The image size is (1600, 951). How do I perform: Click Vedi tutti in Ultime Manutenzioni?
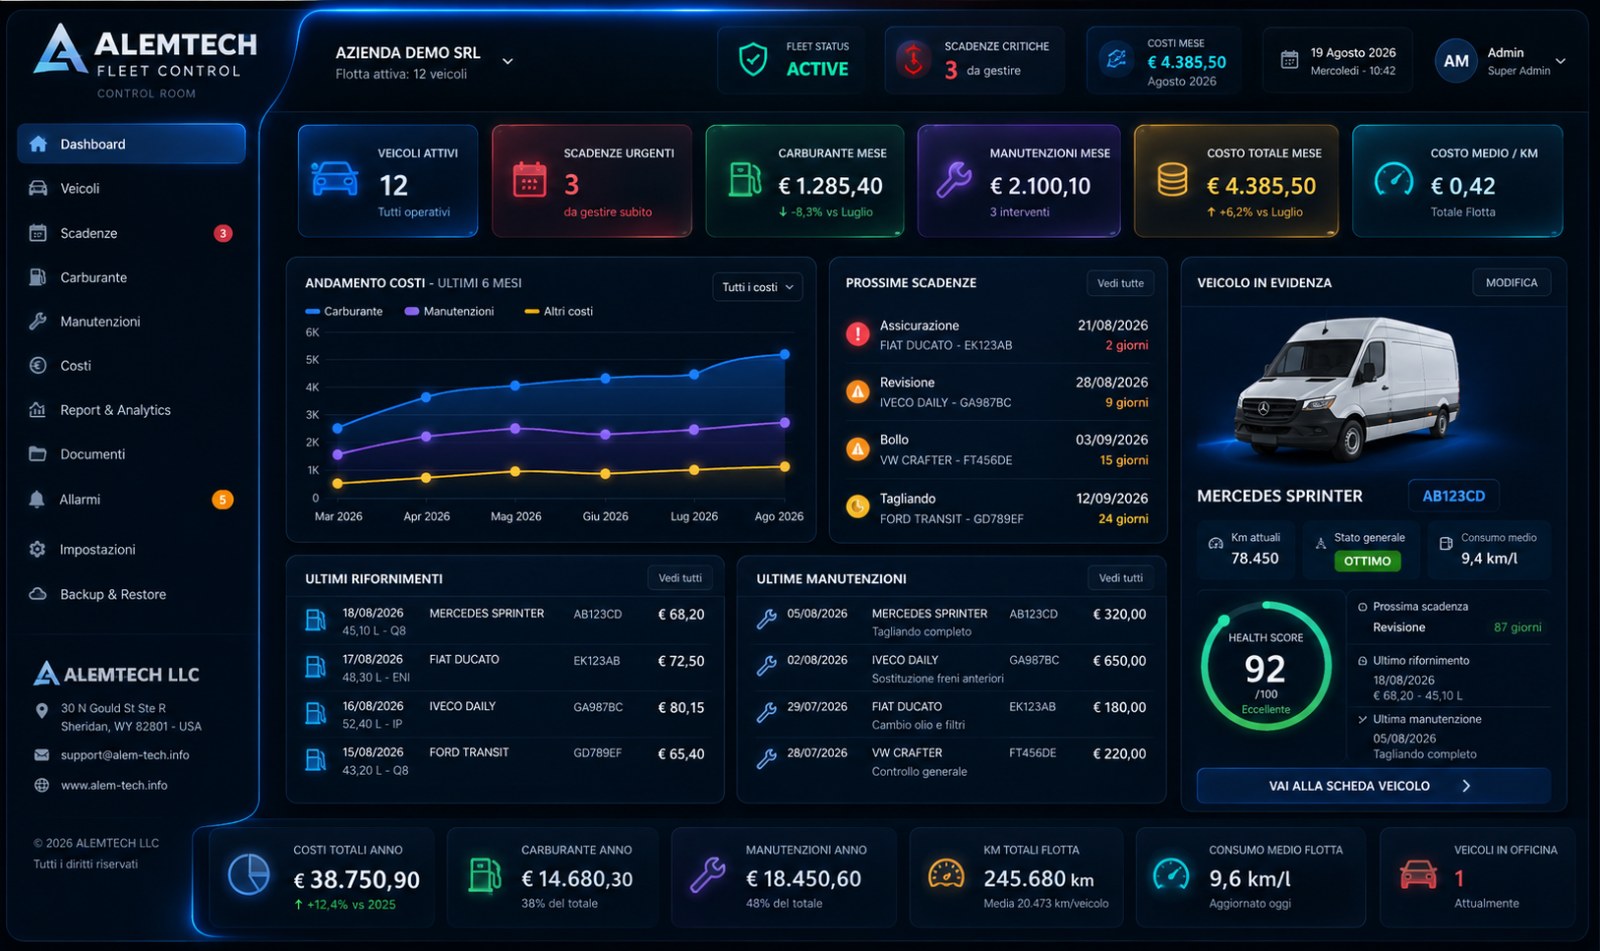[1120, 578]
